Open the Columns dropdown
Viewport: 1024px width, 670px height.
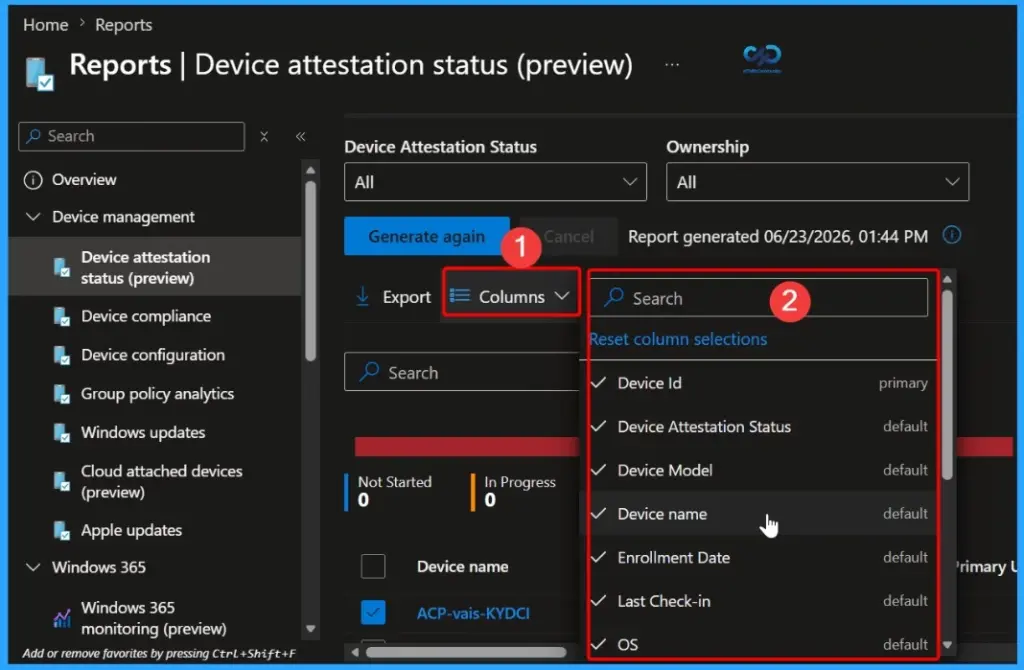[x=511, y=297]
